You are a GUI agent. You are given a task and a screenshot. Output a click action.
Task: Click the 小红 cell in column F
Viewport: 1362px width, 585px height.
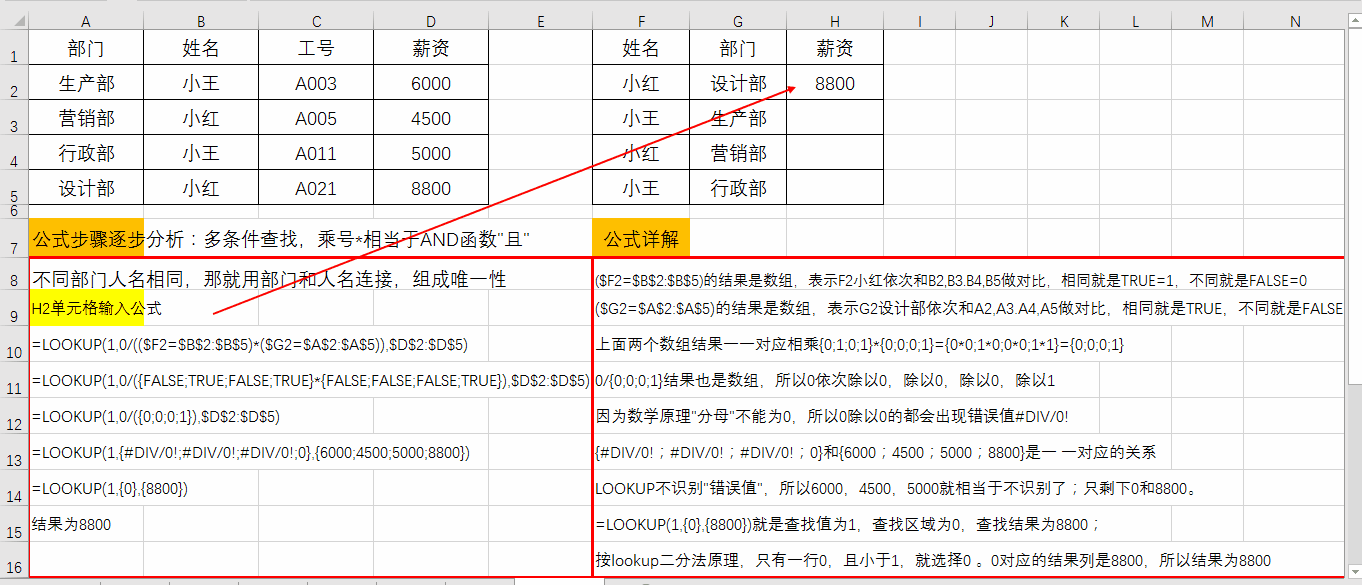pyautogui.click(x=641, y=83)
